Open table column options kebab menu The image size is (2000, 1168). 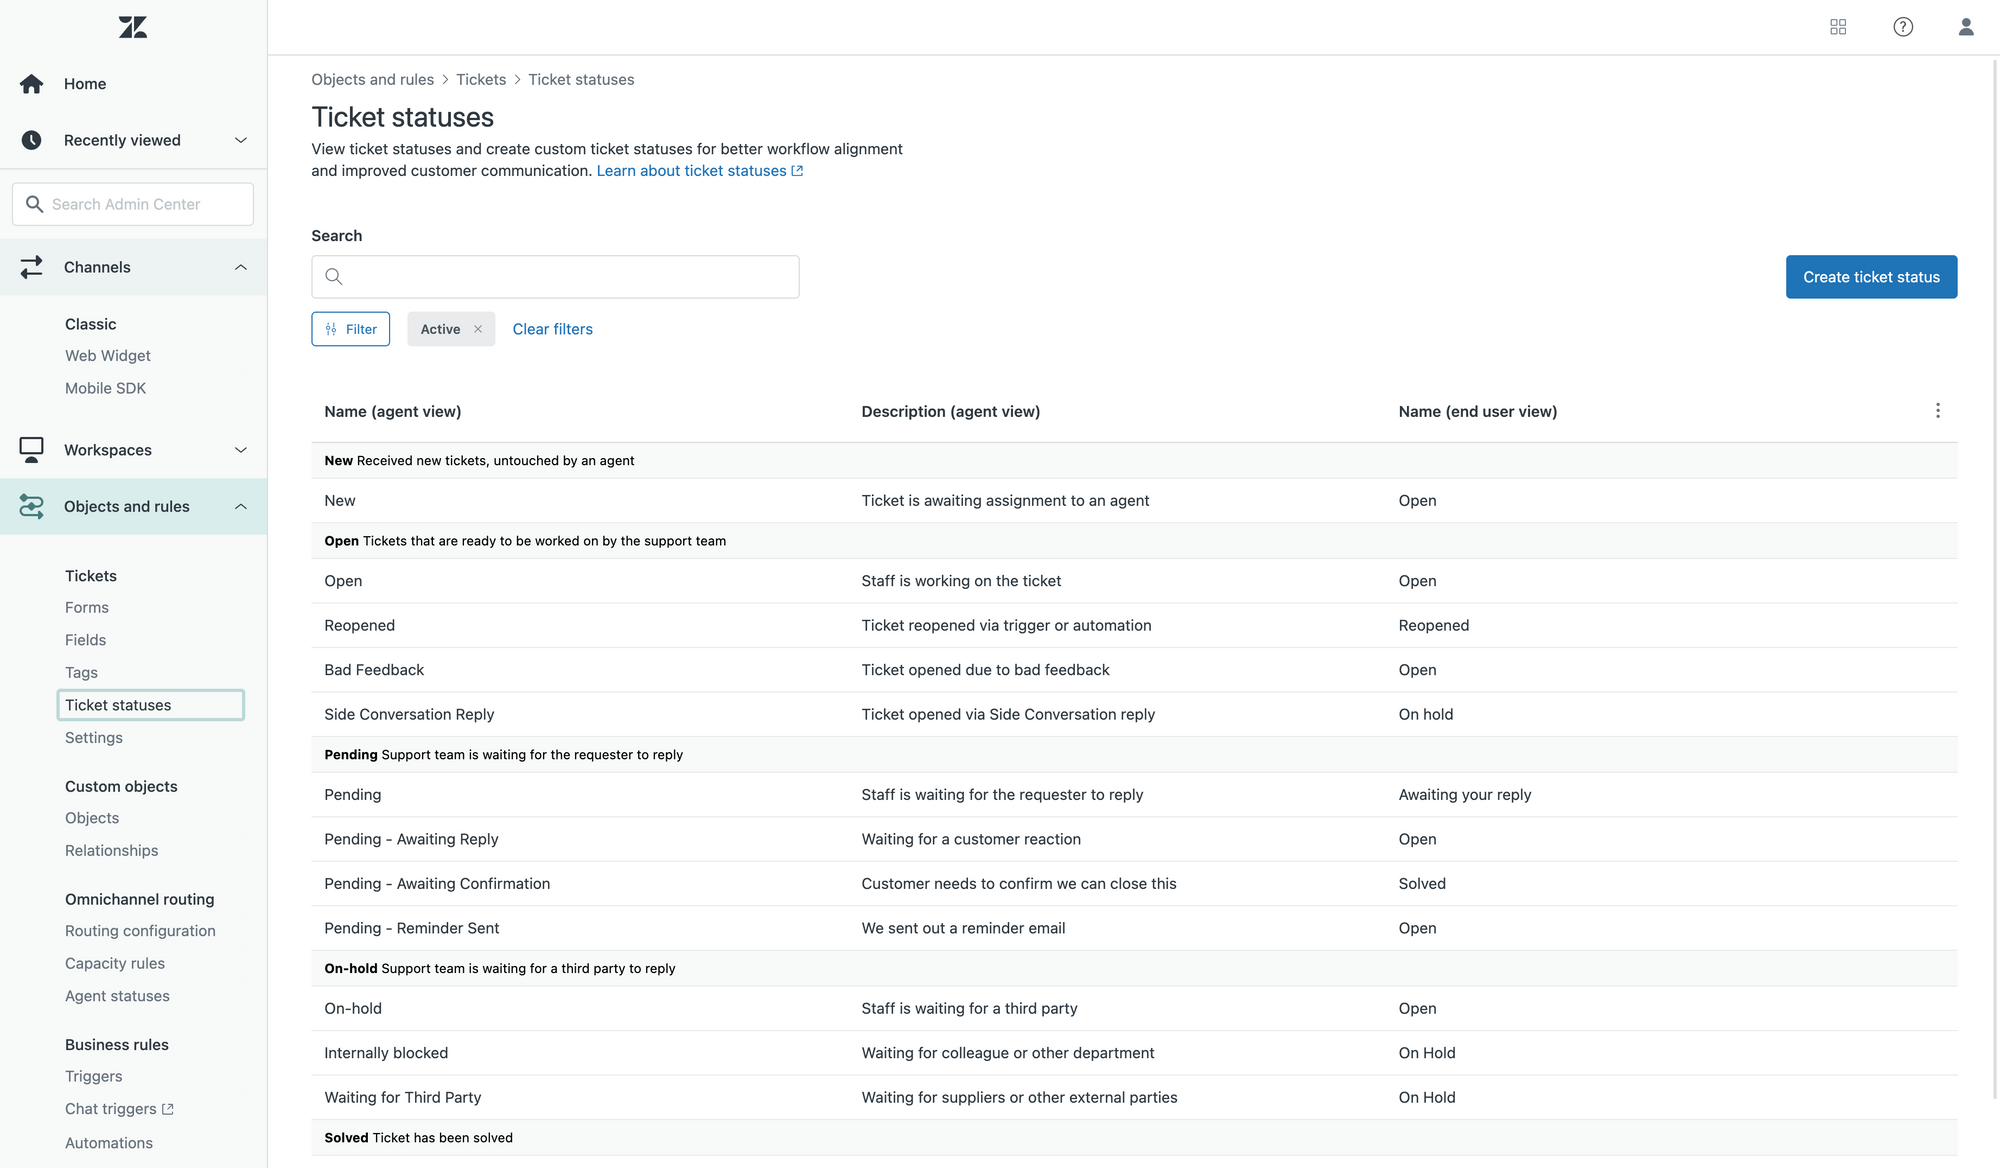[x=1937, y=411]
